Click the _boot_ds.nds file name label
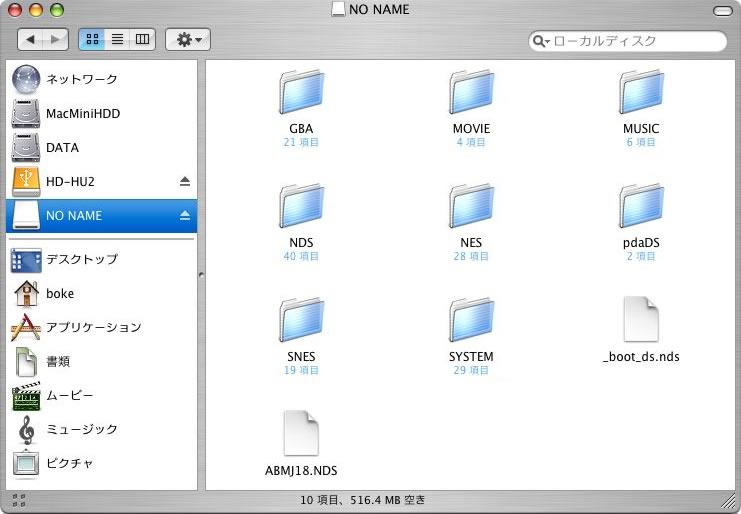This screenshot has width=741, height=514. [x=641, y=357]
